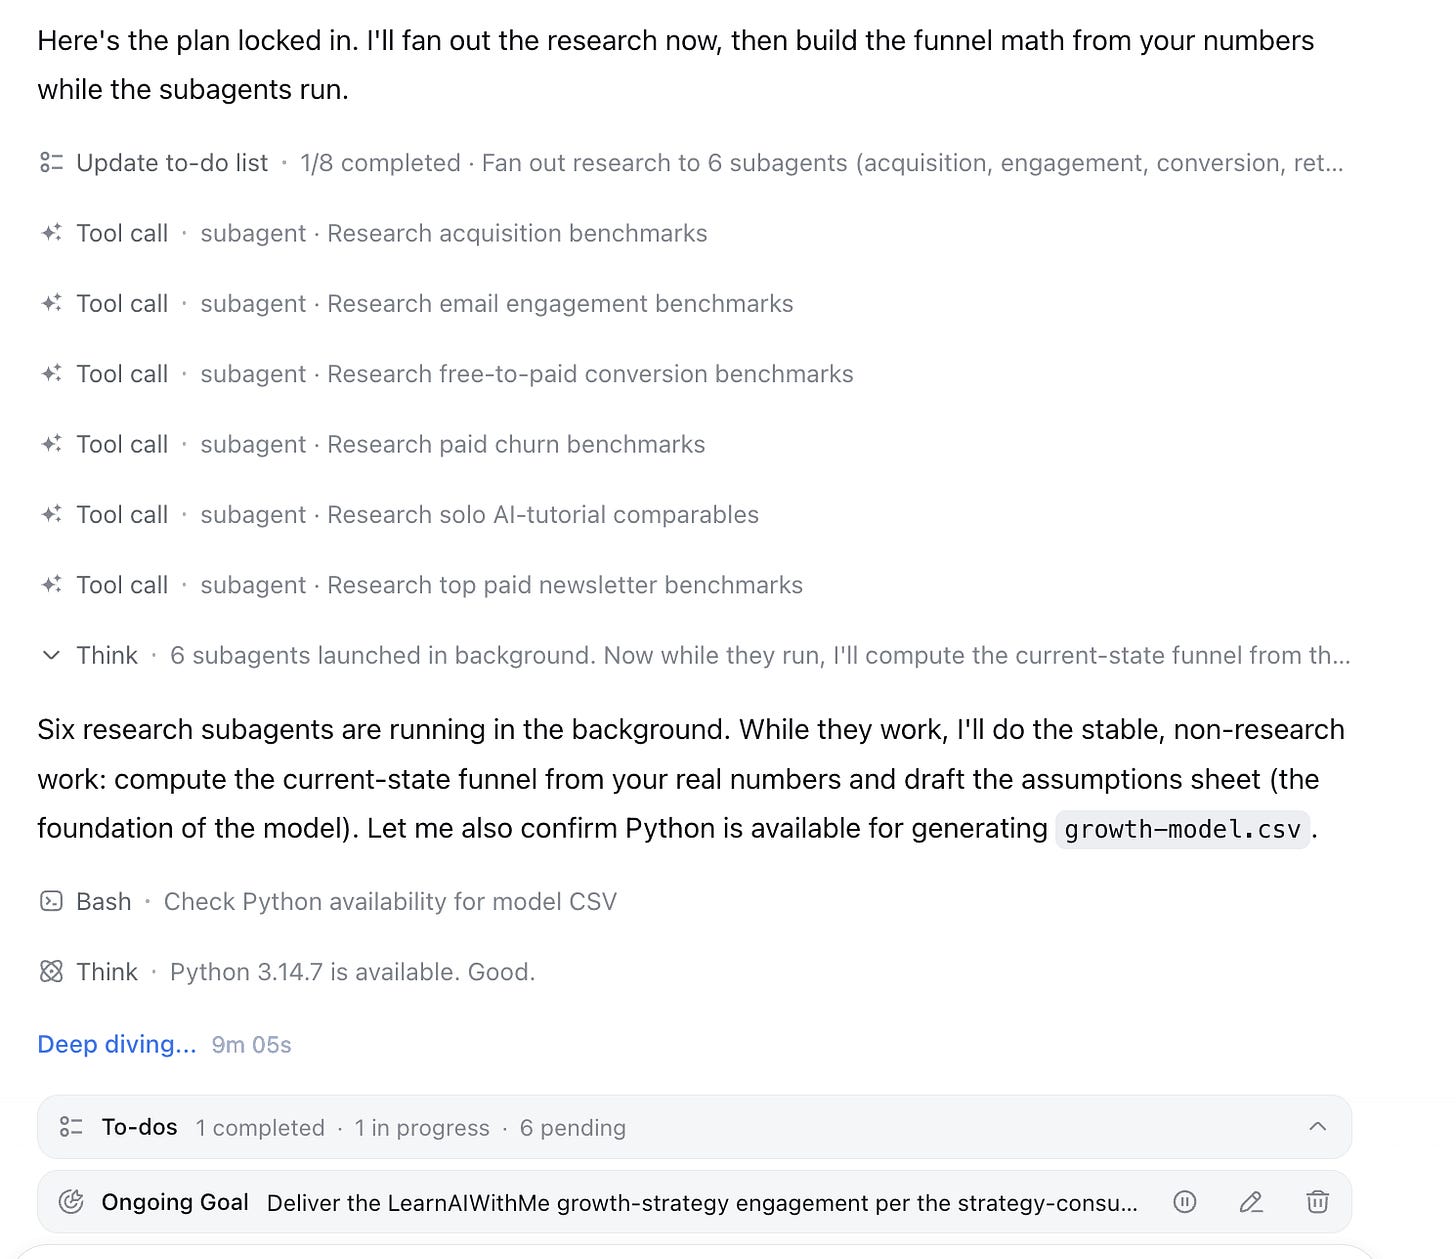Open Research free-to-paid conversion benchmarks call
Image resolution: width=1456 pixels, height=1259 pixels.
pos(446,374)
